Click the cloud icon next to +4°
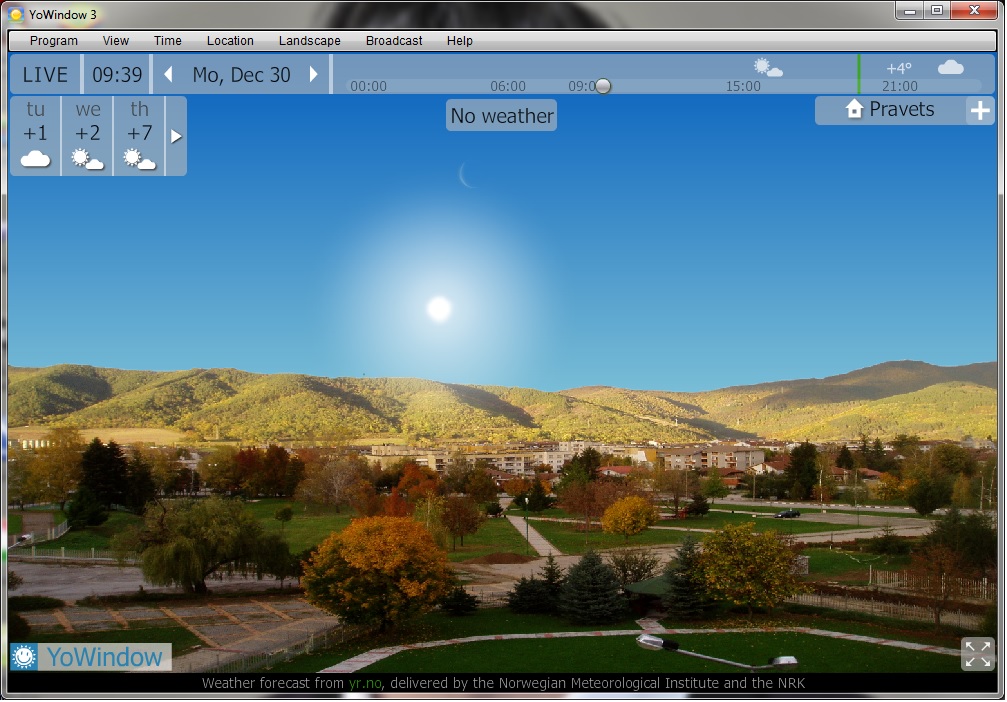This screenshot has width=1007, height=702. tap(950, 68)
